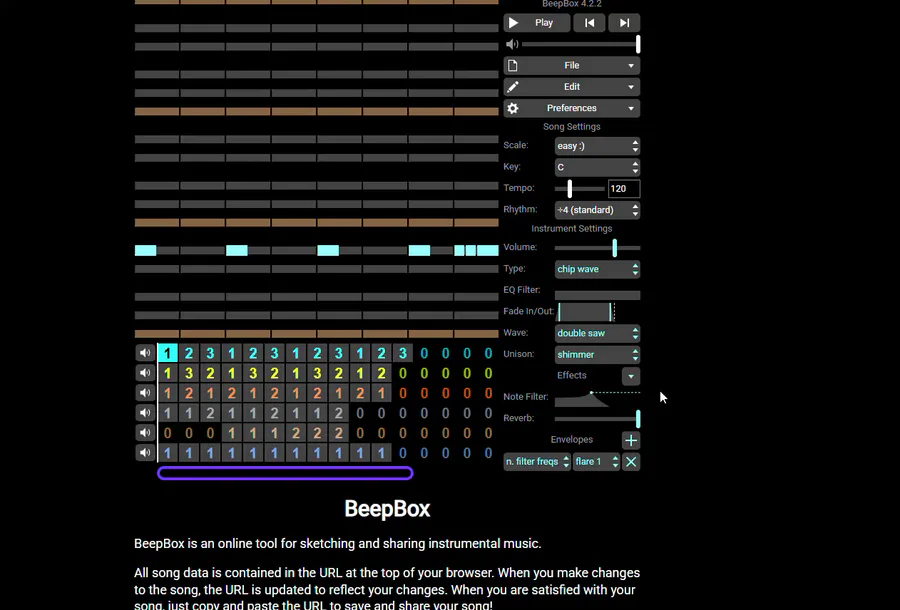
Task: Select third bar pattern 2 in gray channel
Action: click(210, 413)
